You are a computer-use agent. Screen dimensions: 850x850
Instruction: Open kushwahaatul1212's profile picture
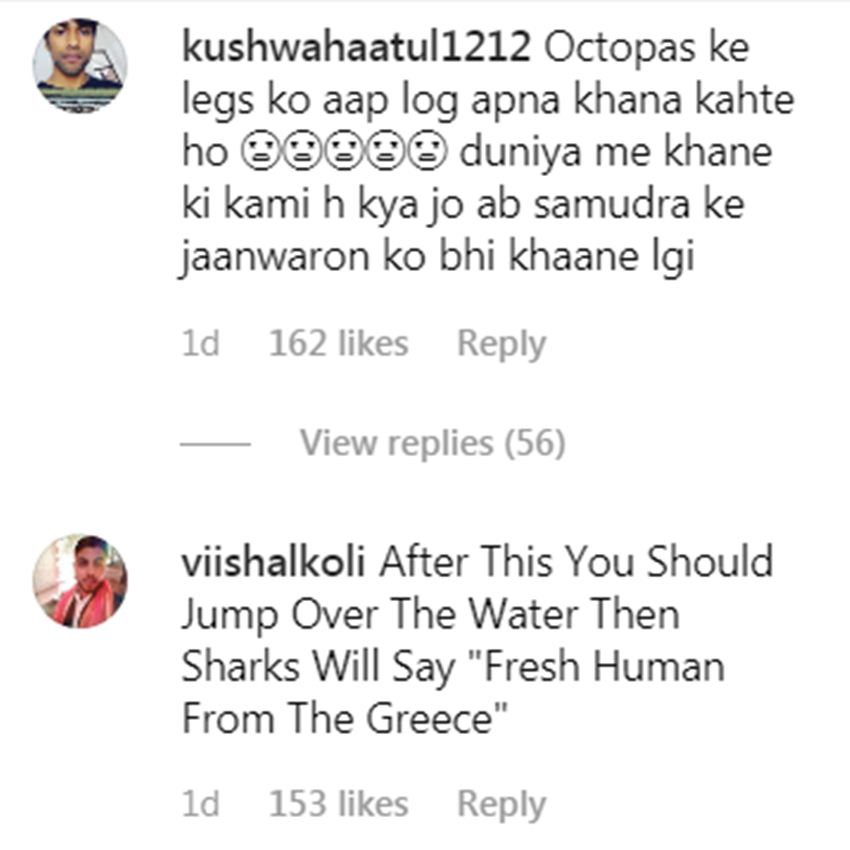(80, 66)
